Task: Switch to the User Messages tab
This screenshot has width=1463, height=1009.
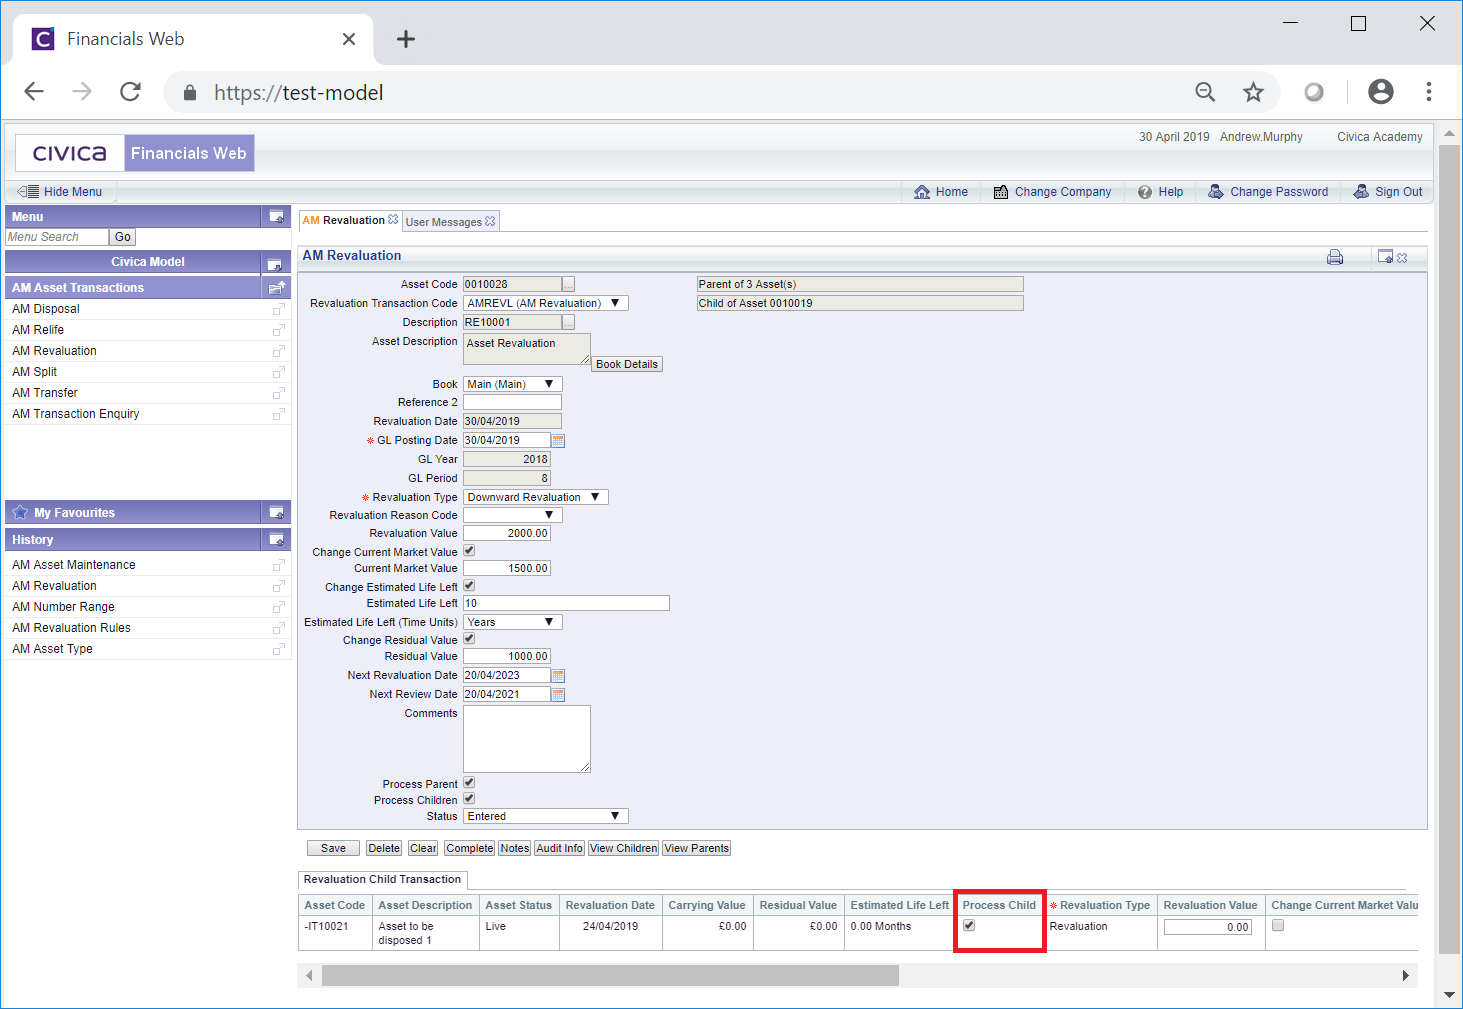Action: click(x=444, y=222)
